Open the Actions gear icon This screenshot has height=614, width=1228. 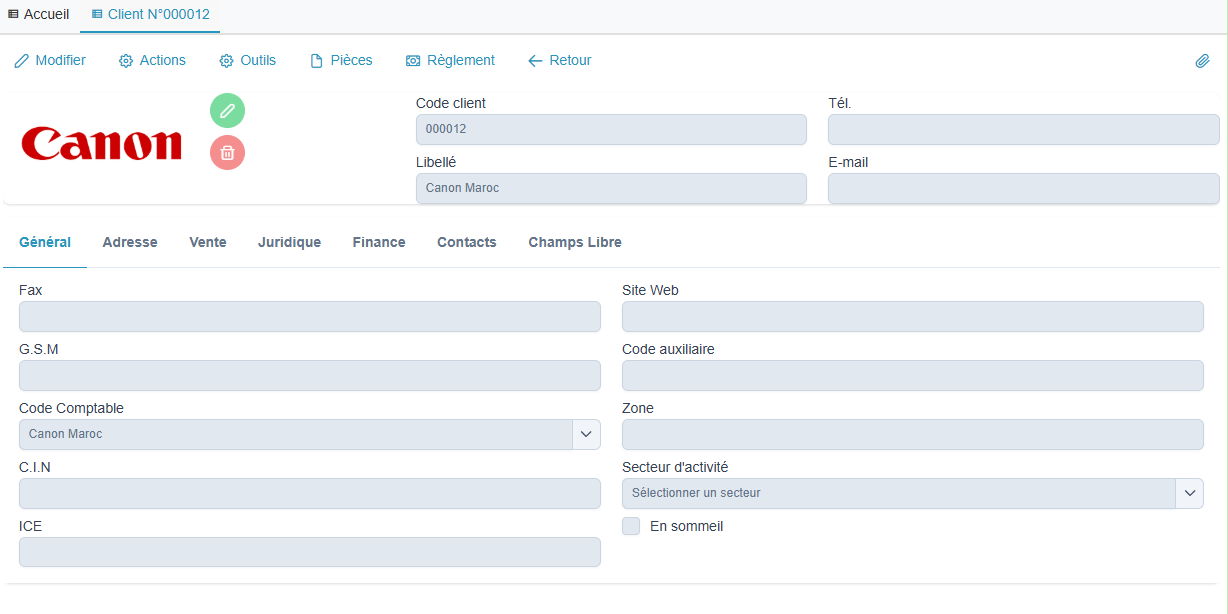pyautogui.click(x=125, y=60)
